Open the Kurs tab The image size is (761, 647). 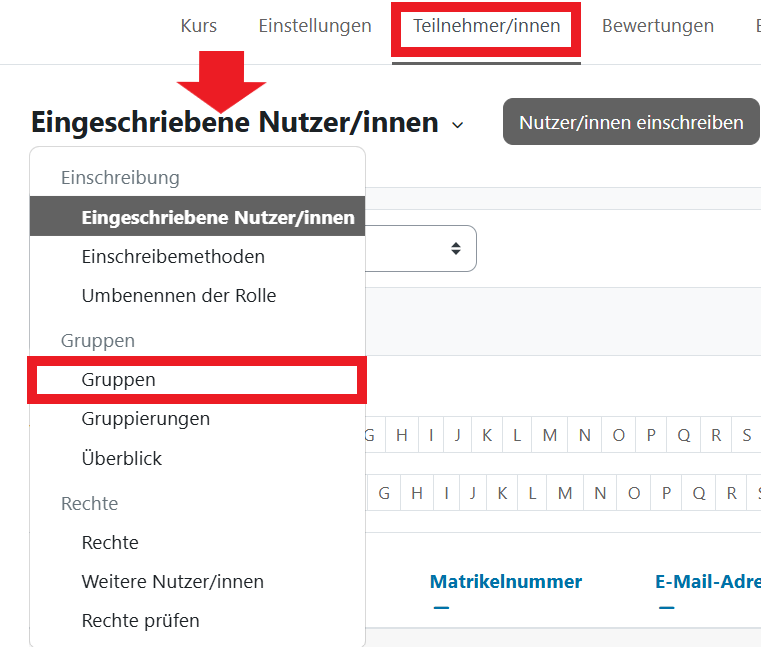199,26
